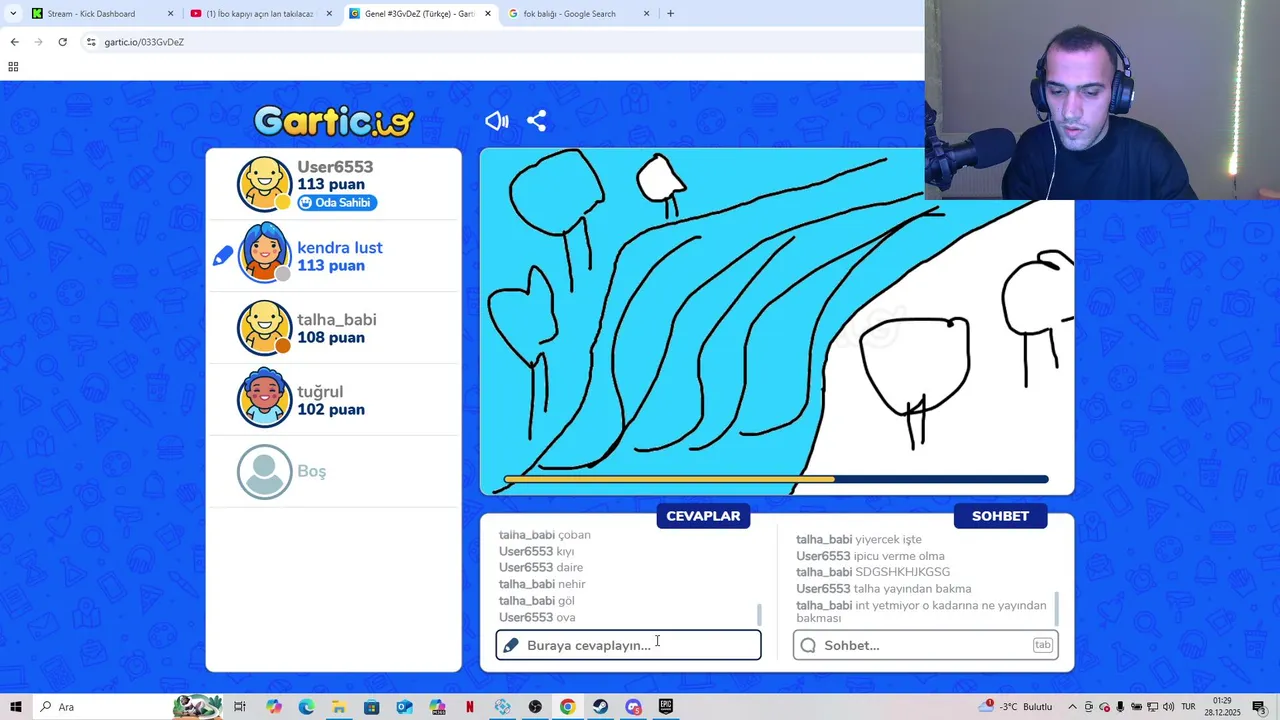Viewport: 1280px width, 720px height.
Task: Open the weather widget -3°C Bulutlu
Action: (x=1017, y=707)
